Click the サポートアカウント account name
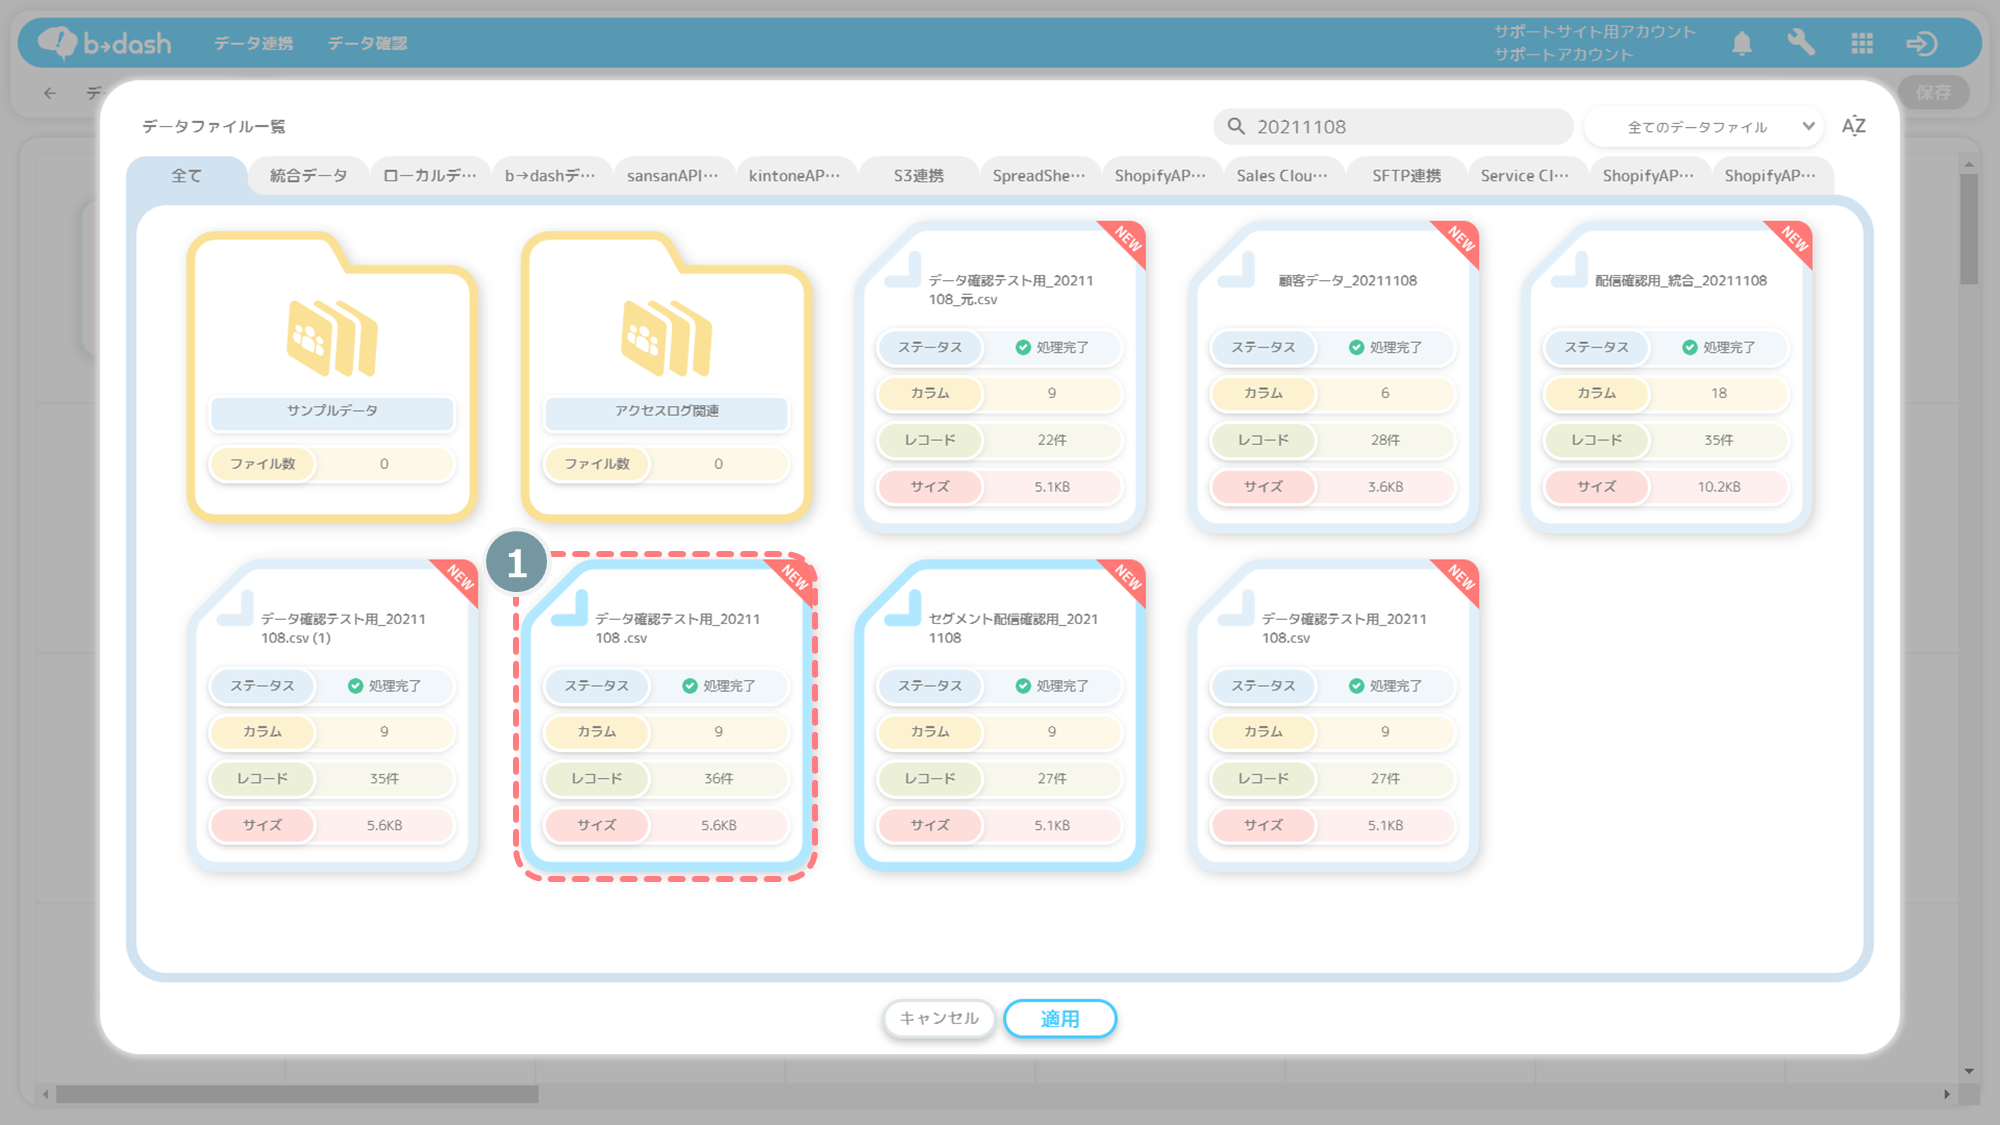This screenshot has width=2000, height=1125. click(x=1564, y=54)
